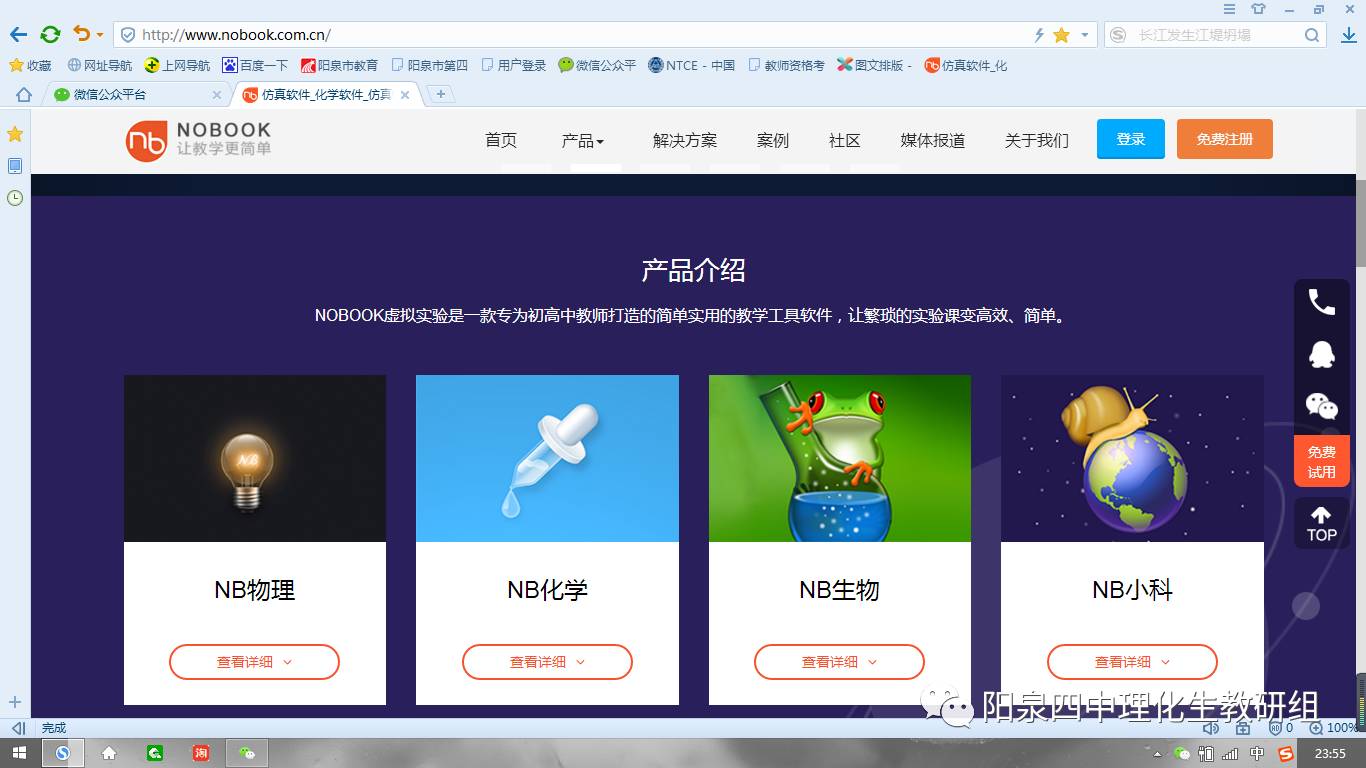This screenshot has width=1366, height=768.
Task: Open NTCE - 中国 bookmark
Action: tap(691, 65)
